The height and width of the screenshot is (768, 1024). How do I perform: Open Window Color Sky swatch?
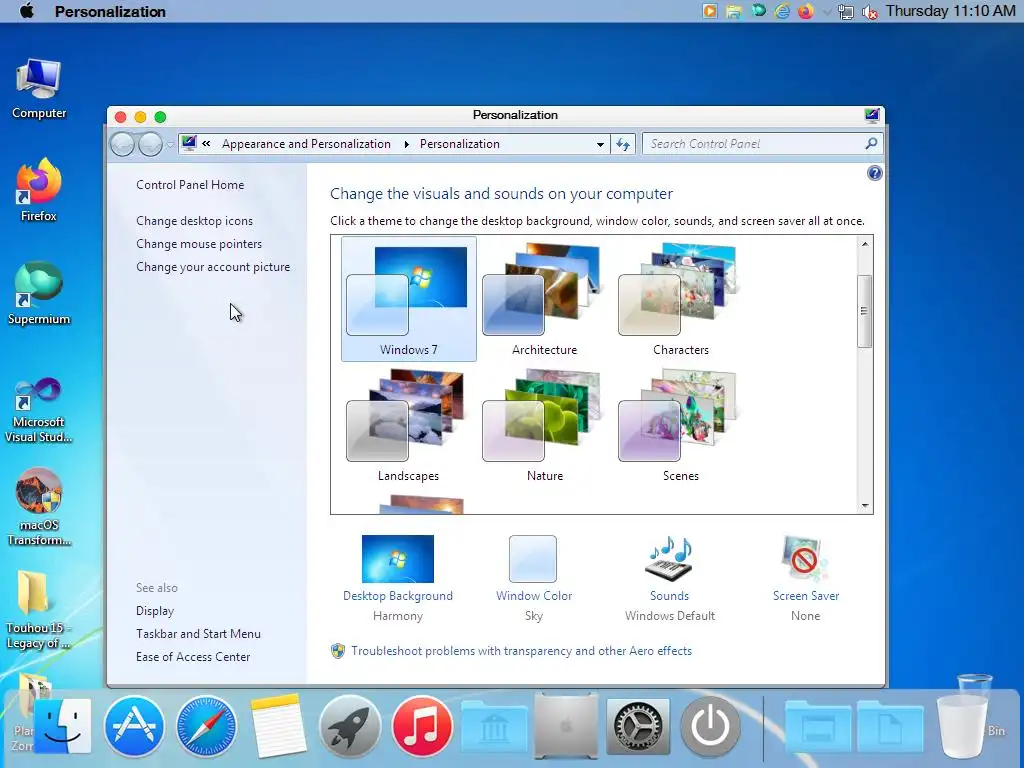tap(534, 579)
